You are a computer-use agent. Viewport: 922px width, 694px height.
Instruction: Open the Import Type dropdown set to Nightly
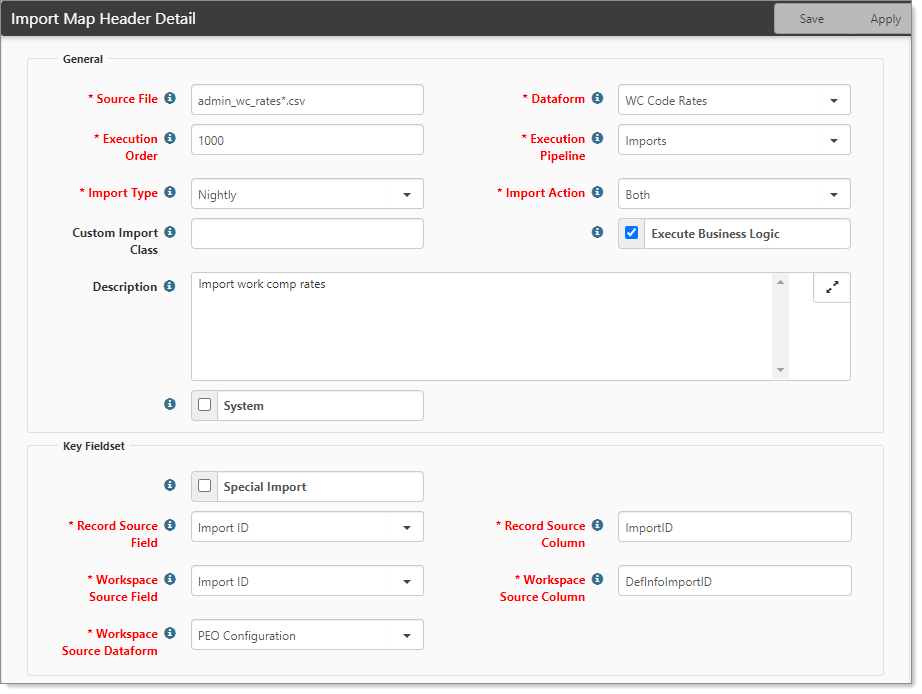tap(307, 194)
